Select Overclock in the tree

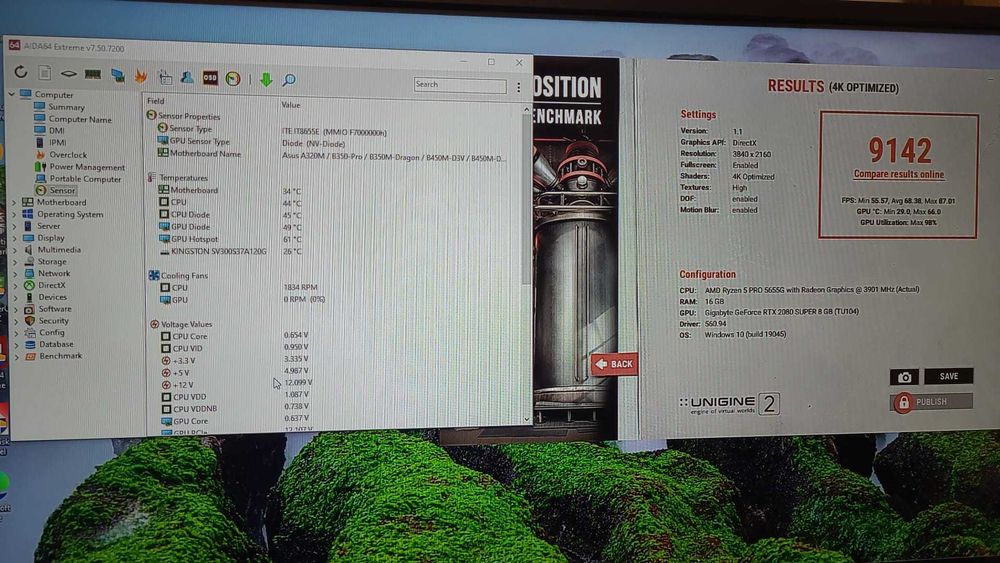tap(68, 154)
